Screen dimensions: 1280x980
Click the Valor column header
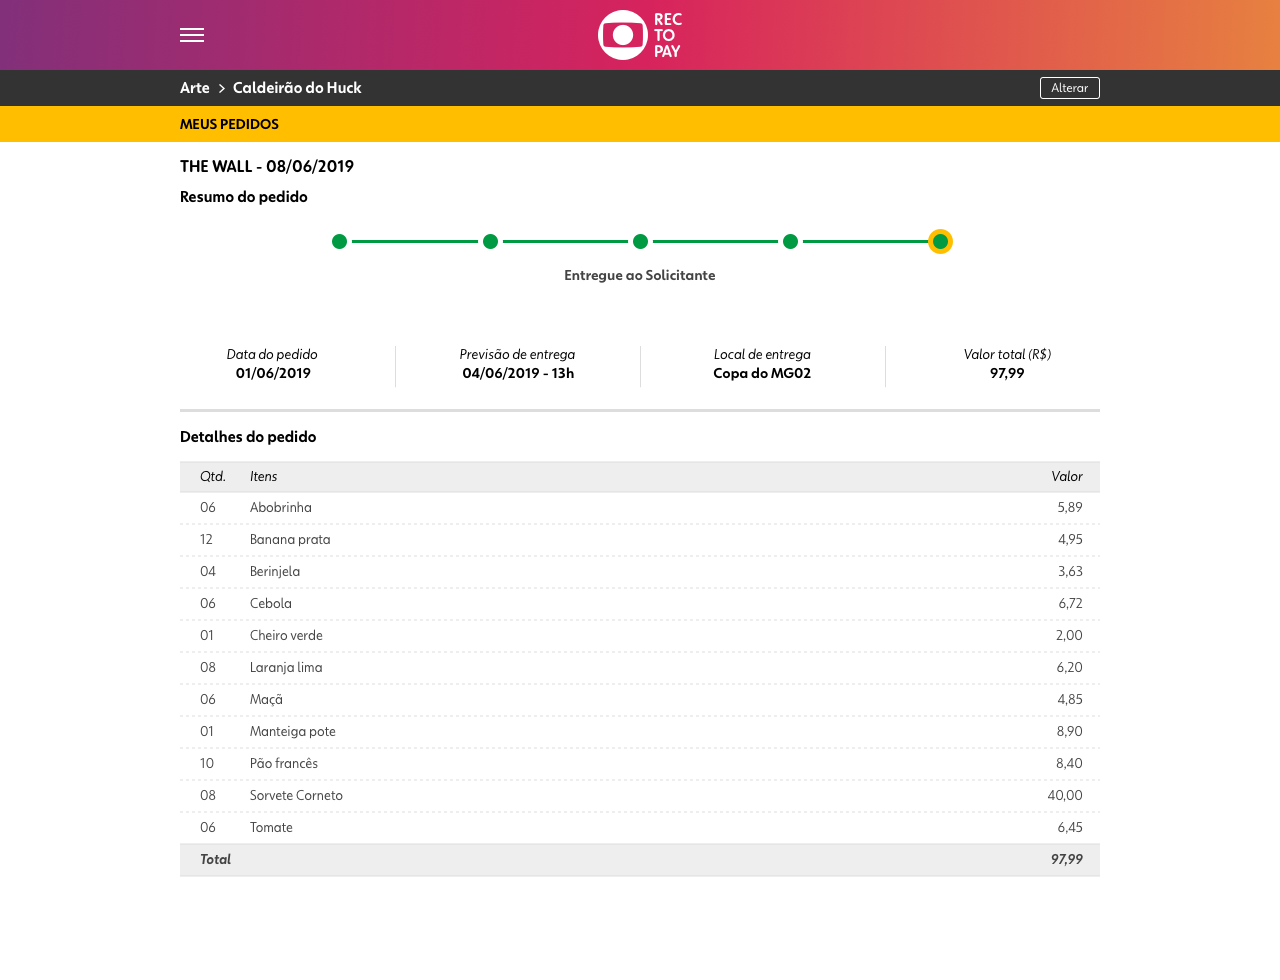[x=1067, y=477]
